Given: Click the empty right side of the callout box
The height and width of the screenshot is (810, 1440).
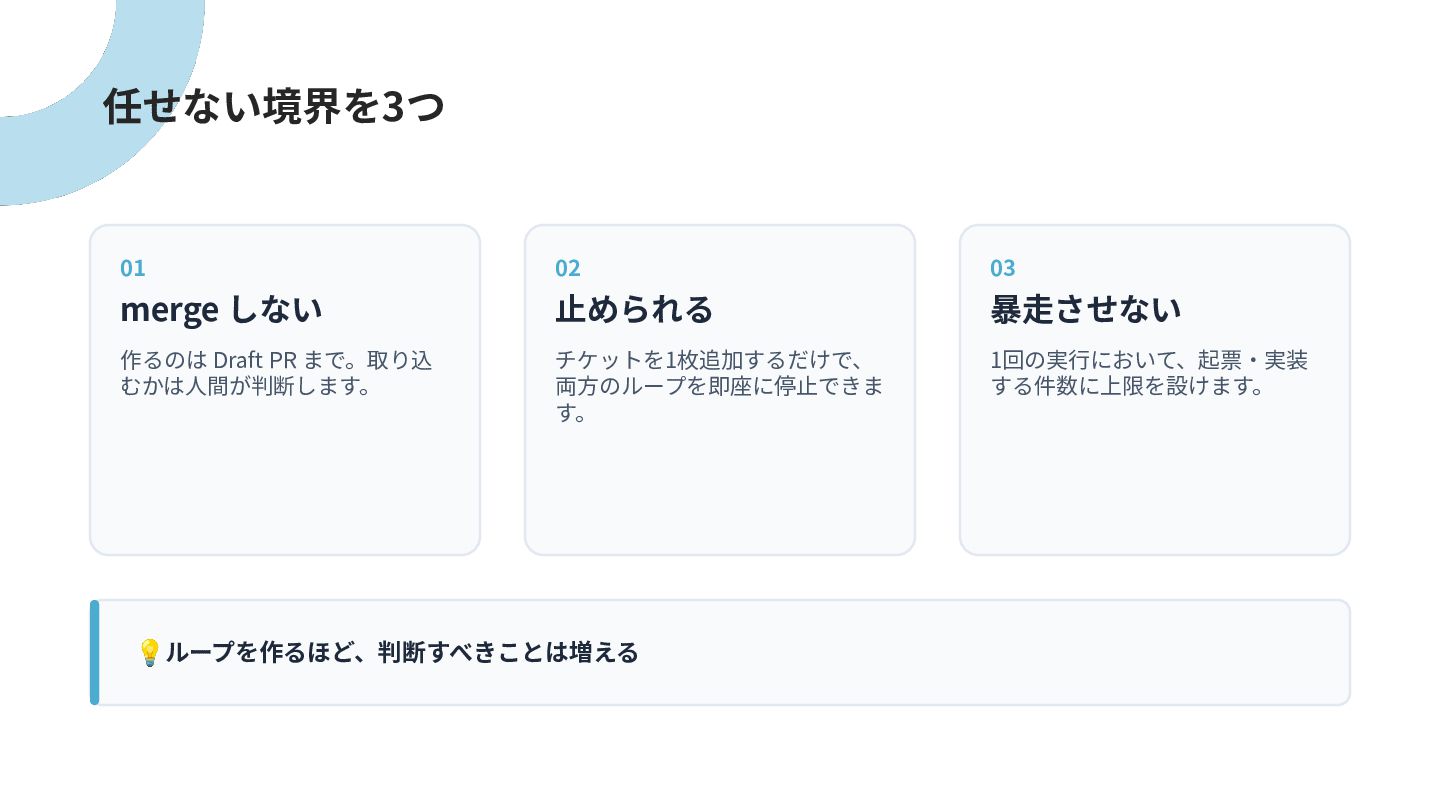Looking at the screenshot, I should pyautogui.click(x=1000, y=652).
